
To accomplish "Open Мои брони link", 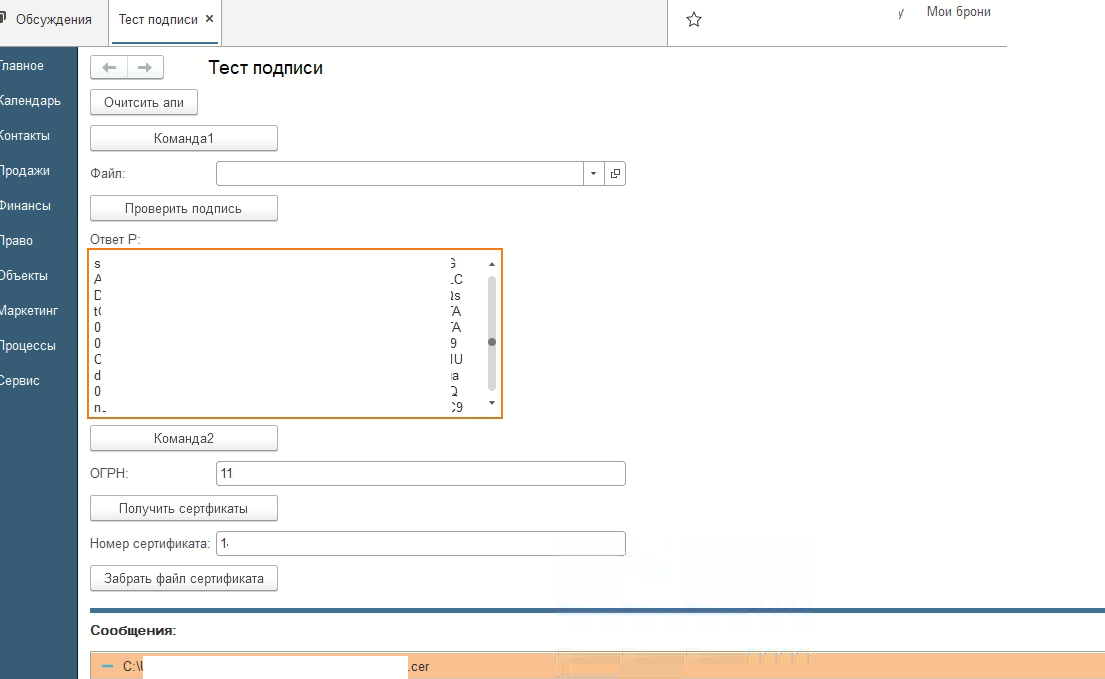I will (958, 12).
